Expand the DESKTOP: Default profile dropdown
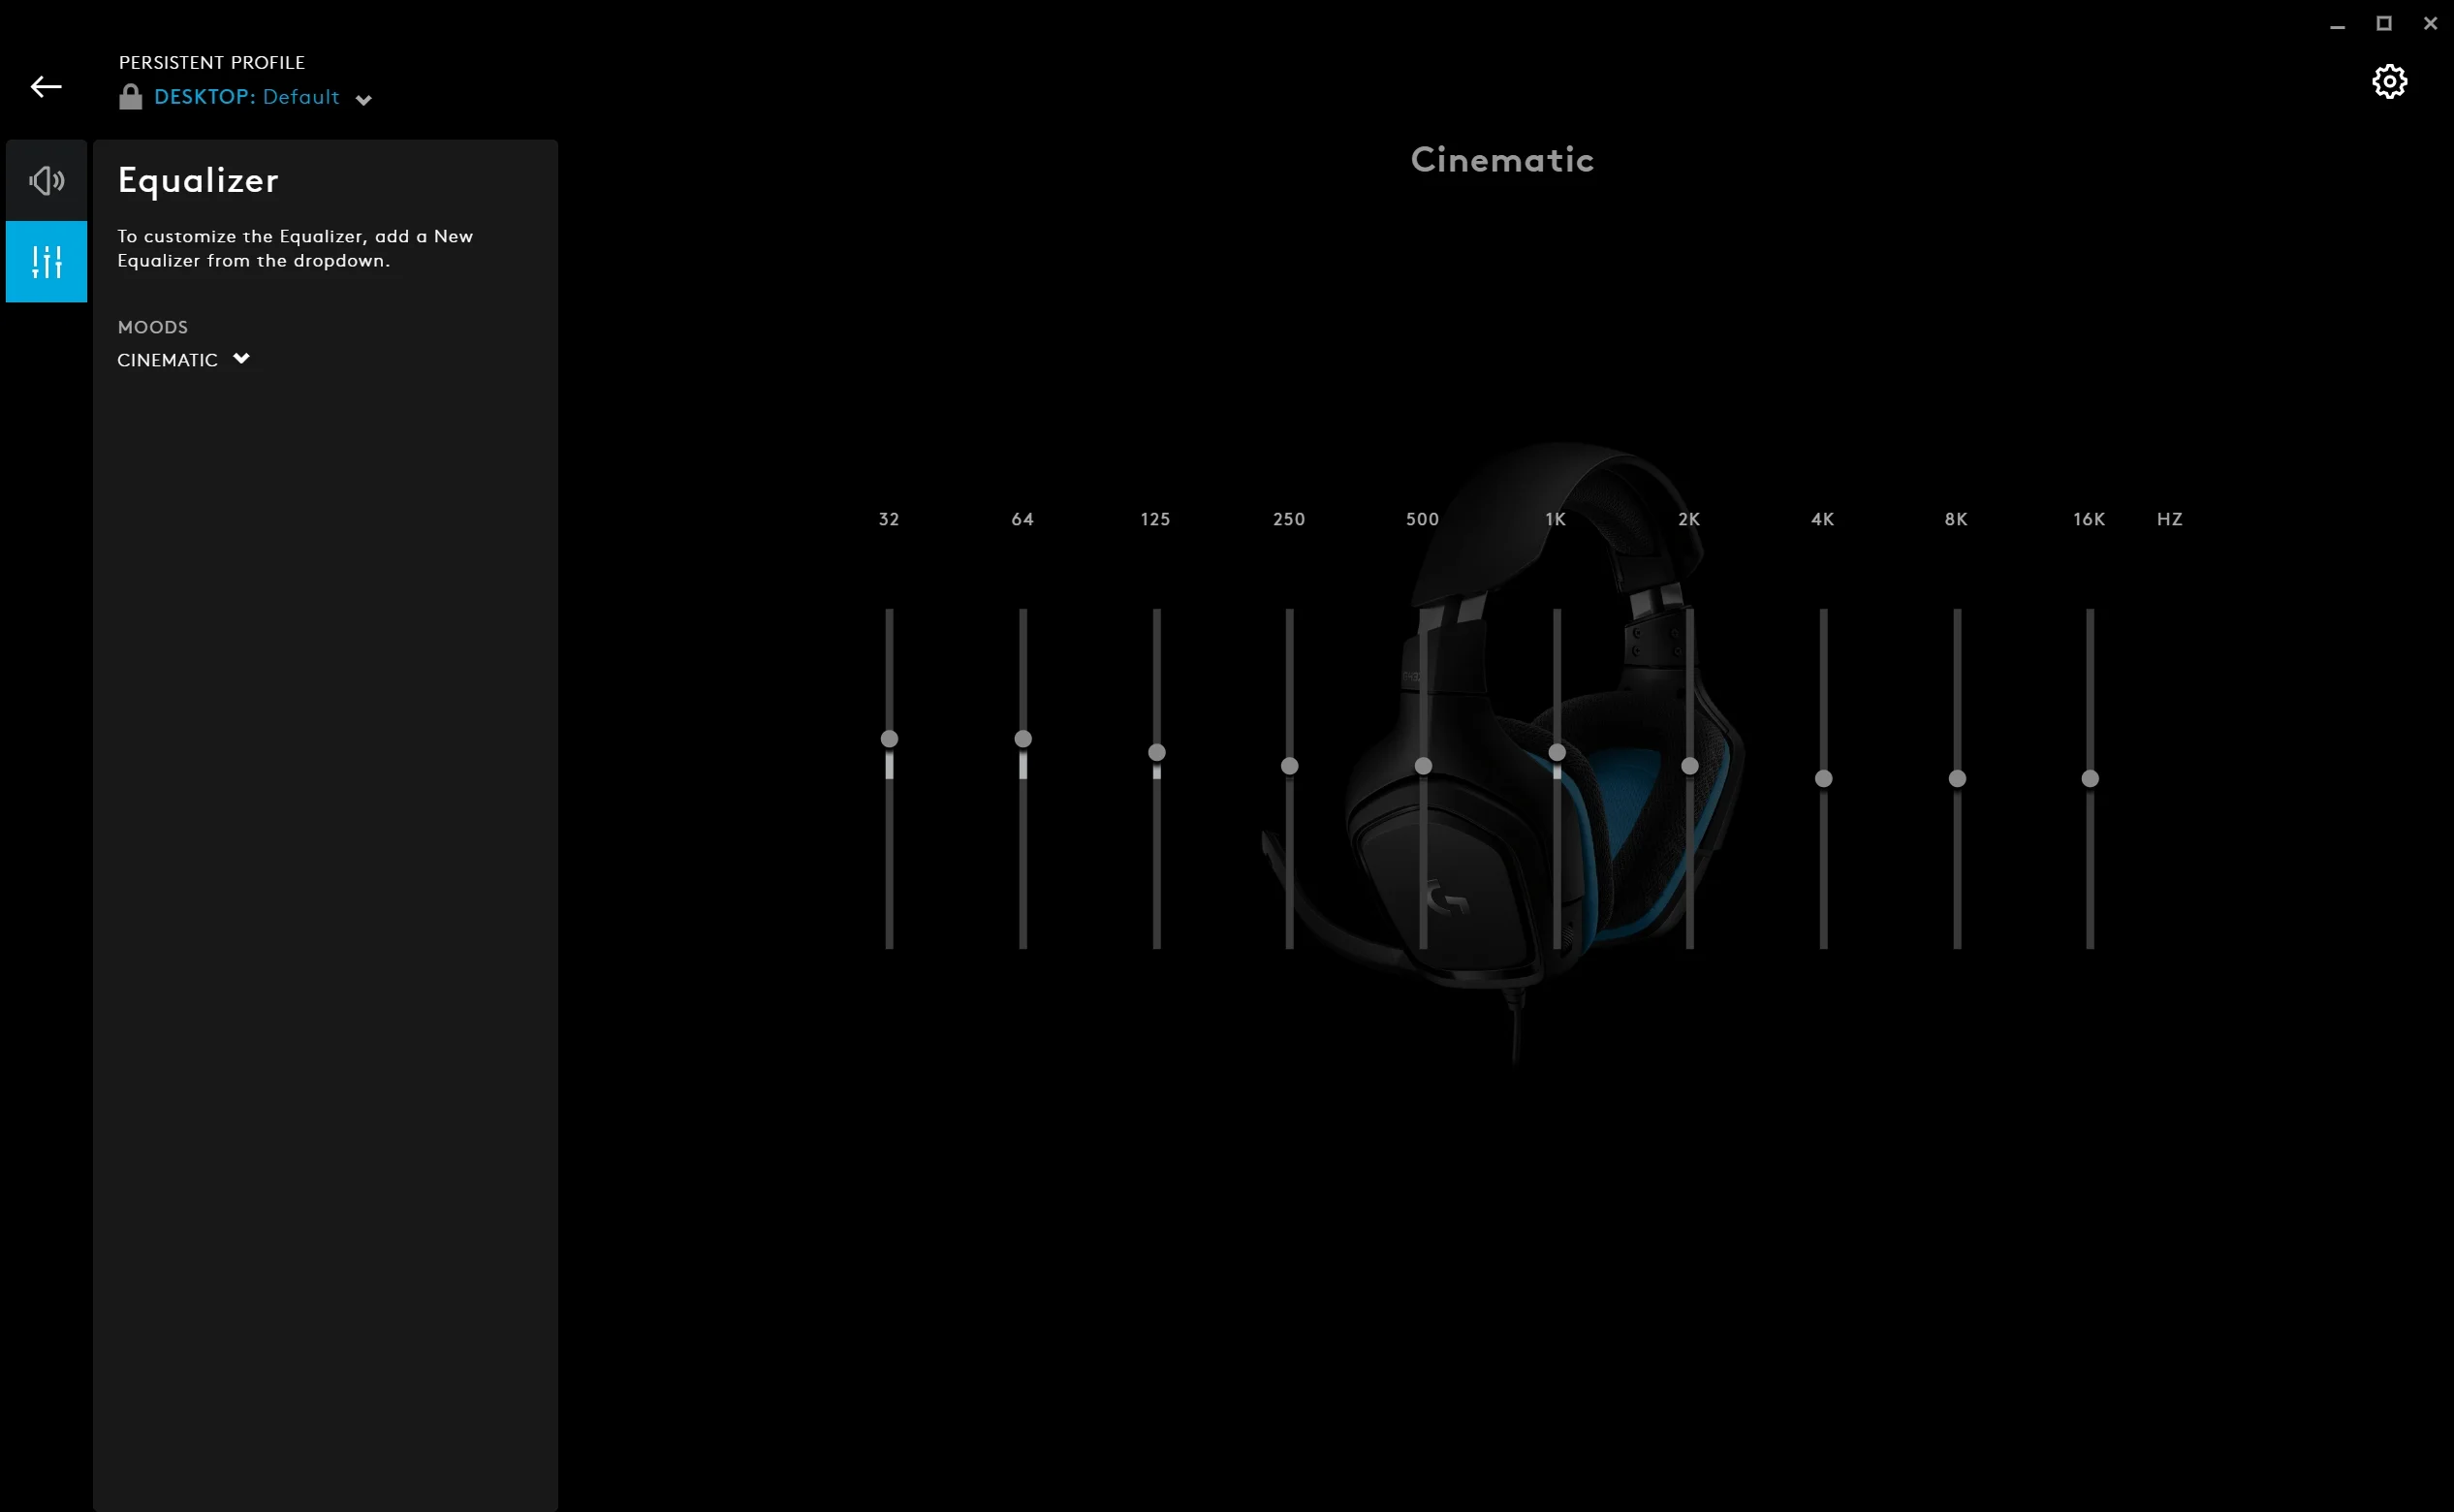The width and height of the screenshot is (2454, 1512). pyautogui.click(x=364, y=99)
